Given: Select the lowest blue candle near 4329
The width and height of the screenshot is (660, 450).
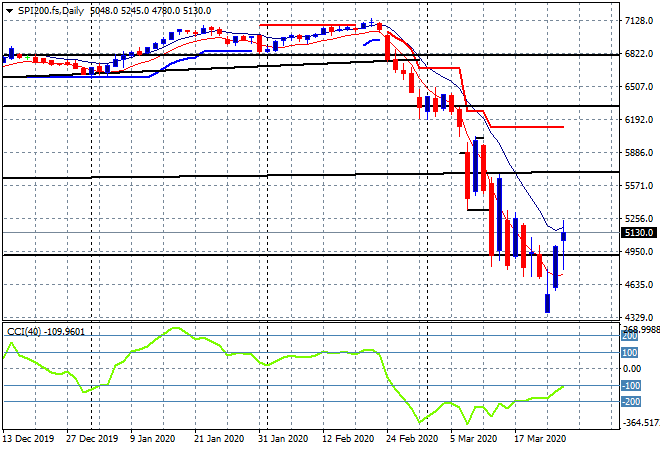Looking at the screenshot, I should (548, 303).
